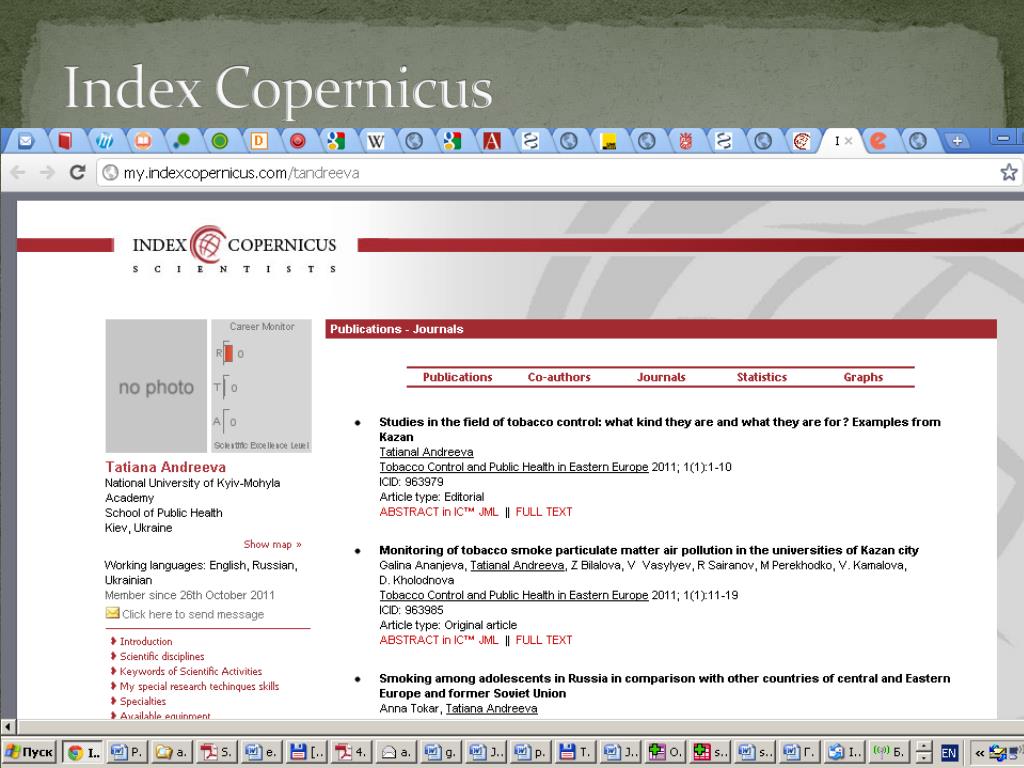Open the journal link for the 1(1):1-10 article

click(x=513, y=467)
